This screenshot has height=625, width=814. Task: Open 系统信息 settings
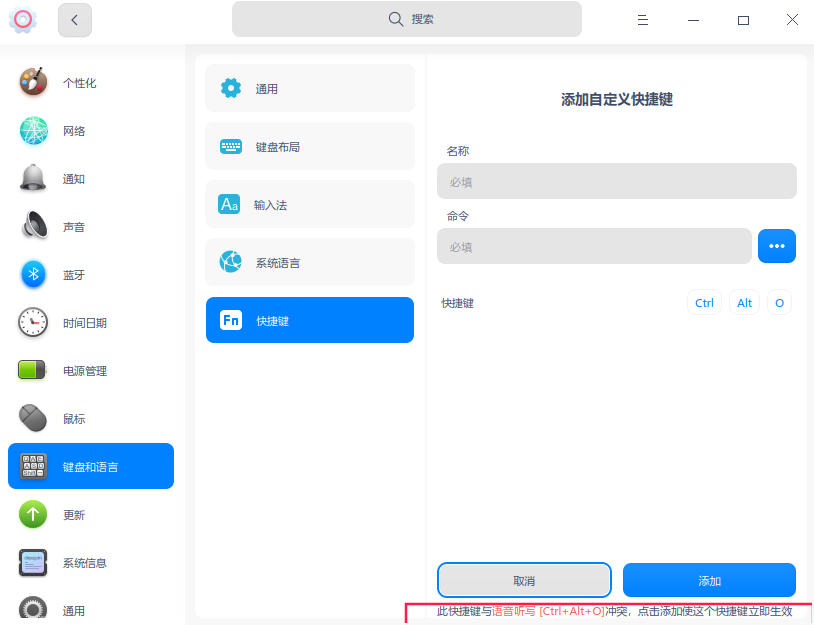coord(91,563)
